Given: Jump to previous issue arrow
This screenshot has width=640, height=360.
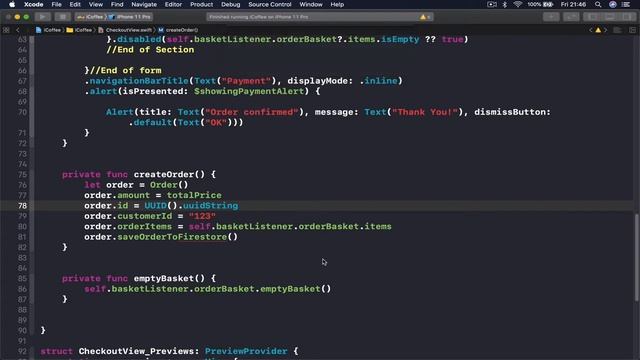Looking at the screenshot, I should point(591,30).
